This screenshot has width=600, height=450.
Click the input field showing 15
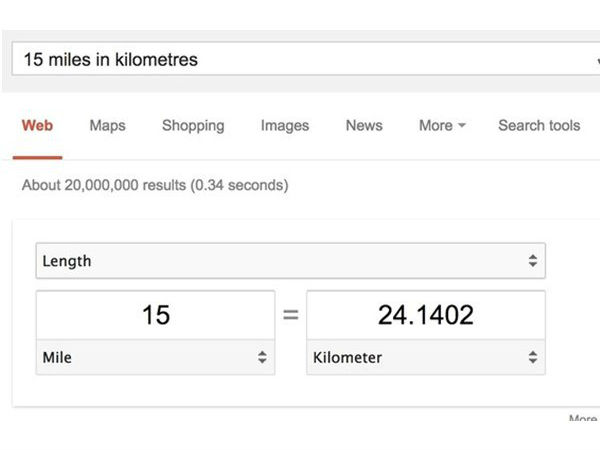pos(155,316)
